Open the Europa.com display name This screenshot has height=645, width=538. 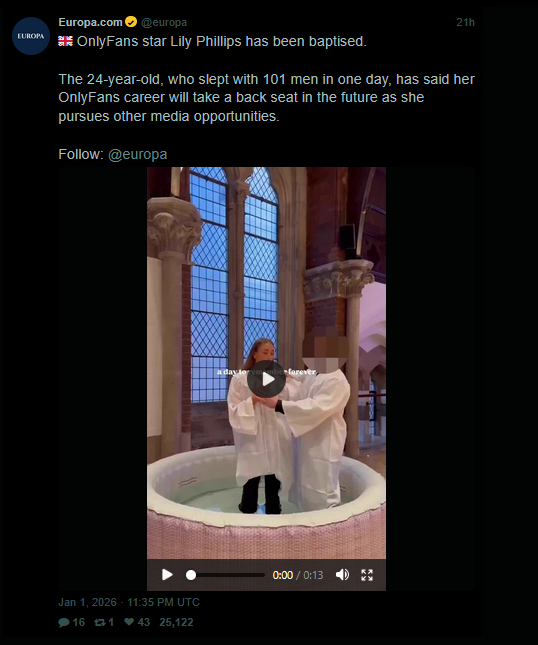pyautogui.click(x=90, y=22)
